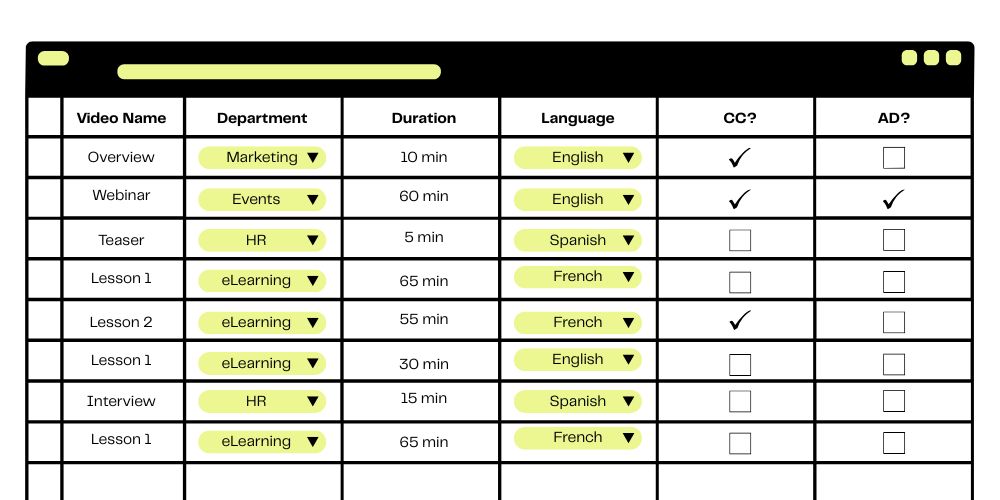
Task: Expand the Events department dropdown
Action: [262, 199]
